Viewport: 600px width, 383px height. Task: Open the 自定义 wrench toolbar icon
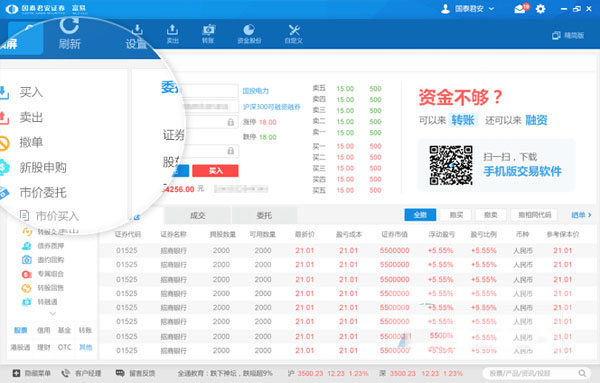[x=294, y=29]
